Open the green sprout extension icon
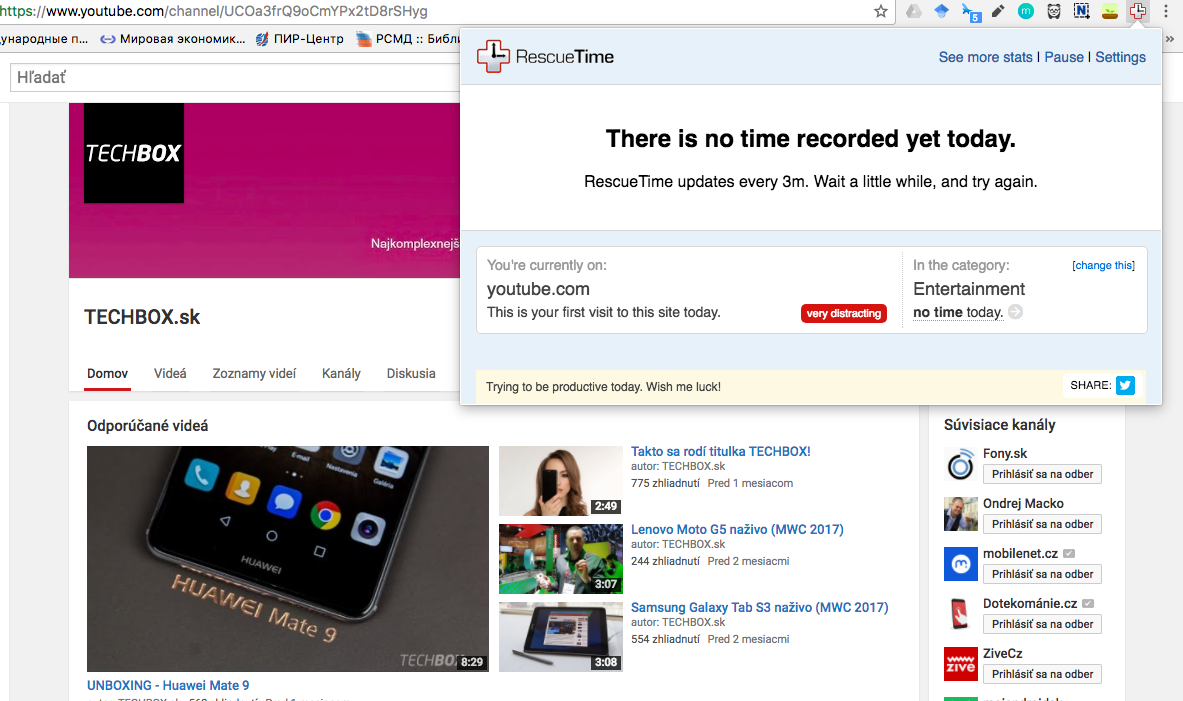1183x701 pixels. (x=1110, y=11)
